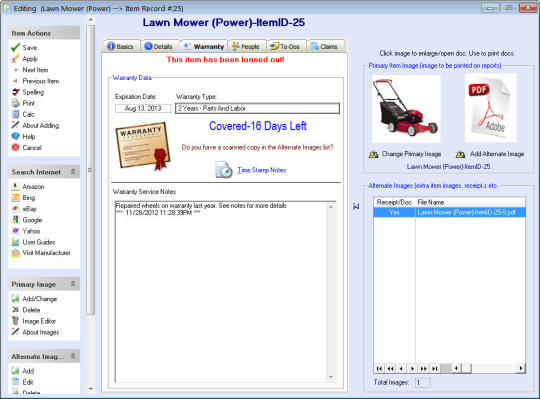Click the lawn mower primary image thumbnail

tap(406, 108)
